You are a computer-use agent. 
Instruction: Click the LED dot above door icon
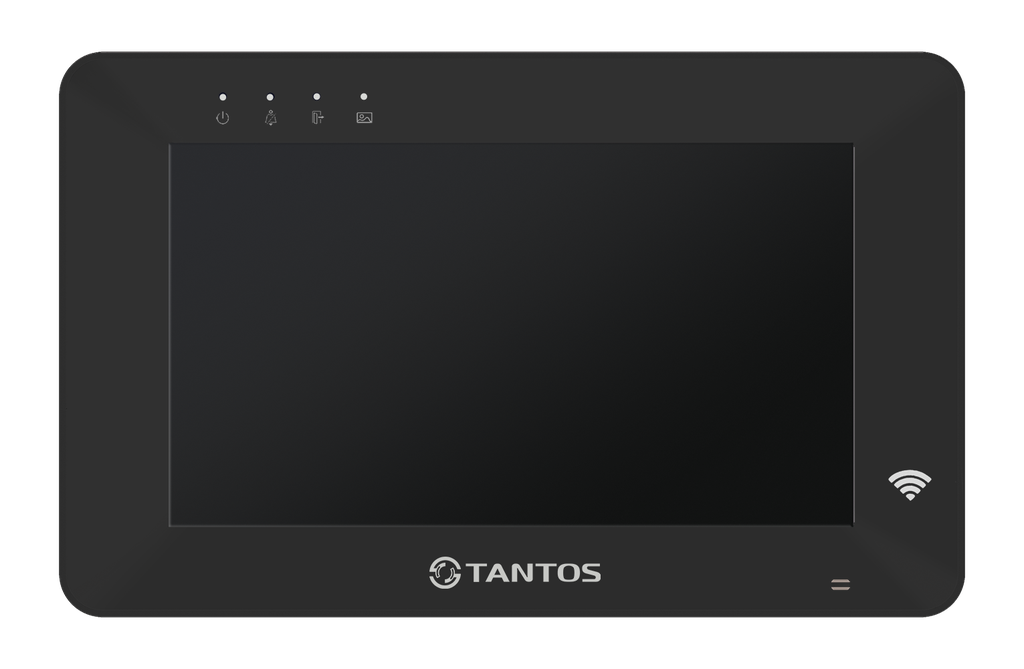click(x=317, y=97)
